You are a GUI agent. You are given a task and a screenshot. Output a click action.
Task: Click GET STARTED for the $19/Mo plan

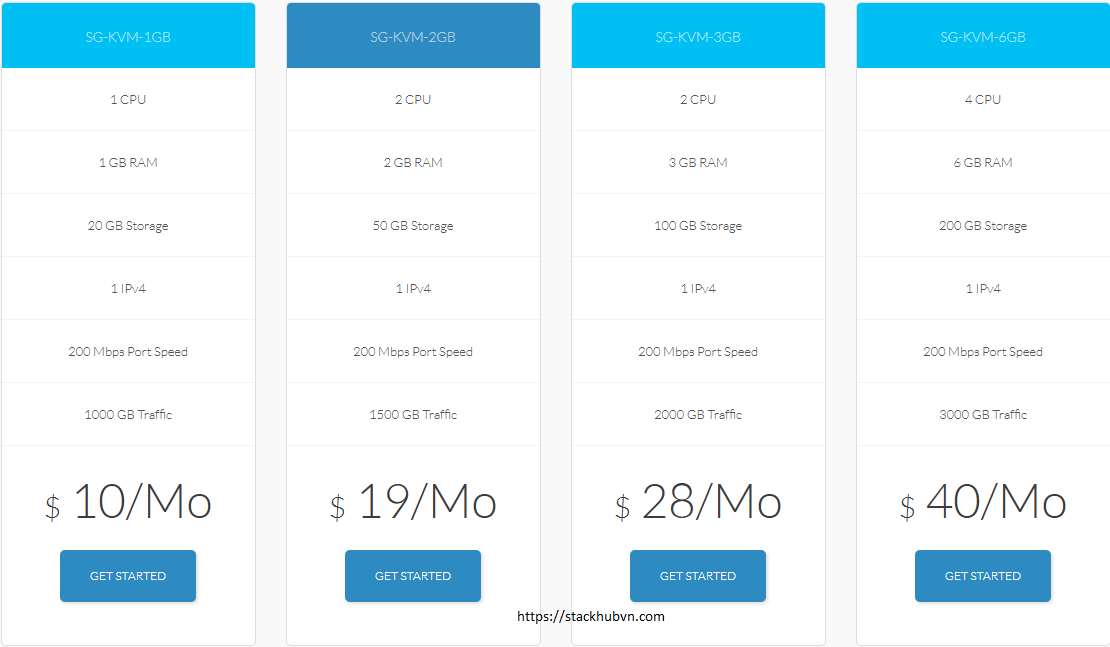click(413, 576)
